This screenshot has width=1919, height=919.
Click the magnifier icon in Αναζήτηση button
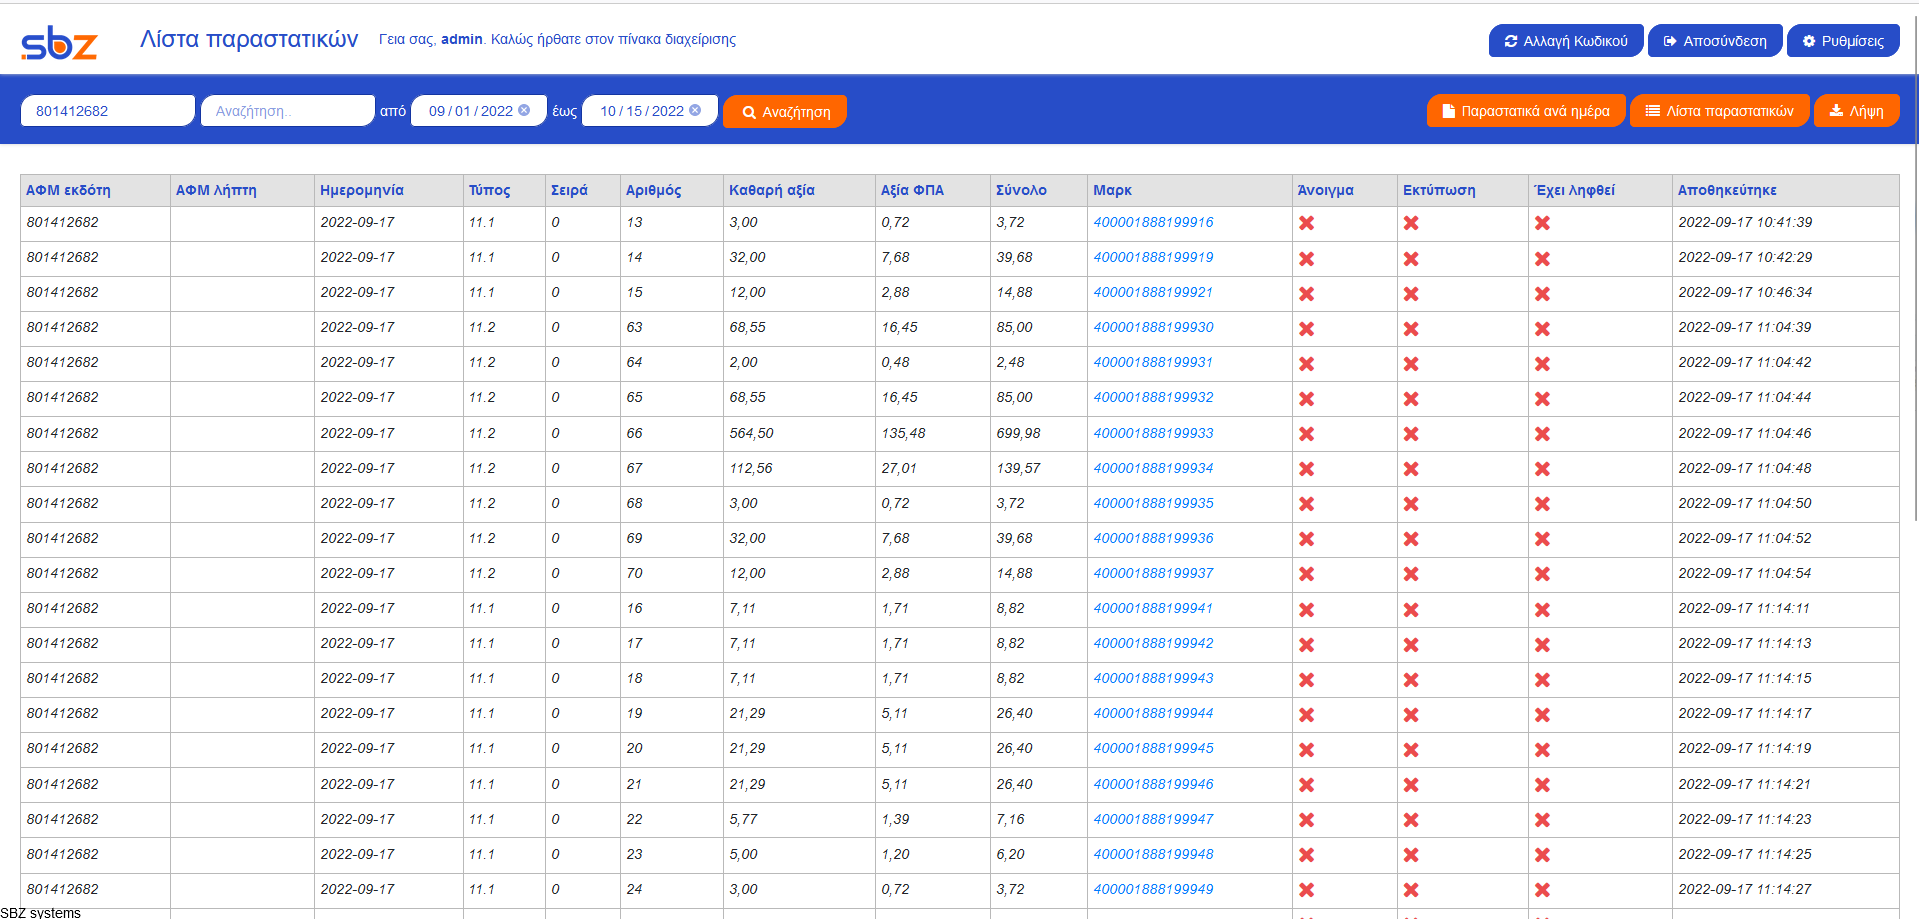point(748,111)
